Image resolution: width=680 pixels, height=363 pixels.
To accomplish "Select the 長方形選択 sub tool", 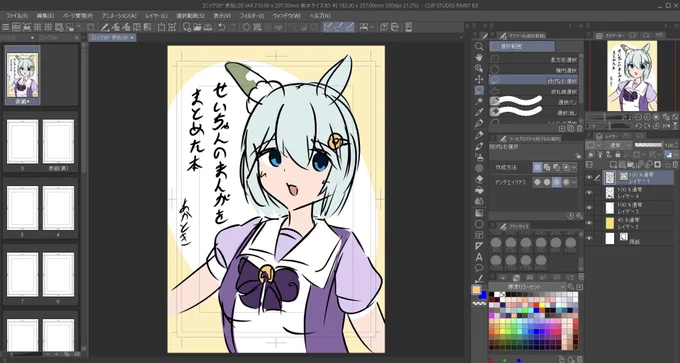I will click(533, 59).
